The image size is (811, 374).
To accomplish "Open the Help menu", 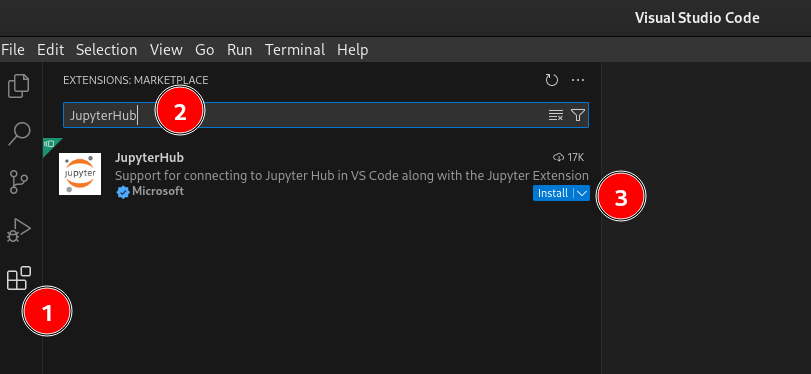I will 353,50.
